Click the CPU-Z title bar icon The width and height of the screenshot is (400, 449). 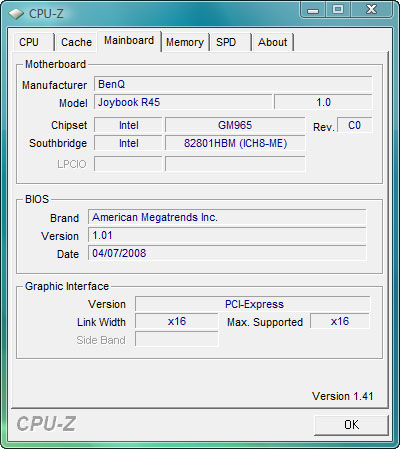16,14
